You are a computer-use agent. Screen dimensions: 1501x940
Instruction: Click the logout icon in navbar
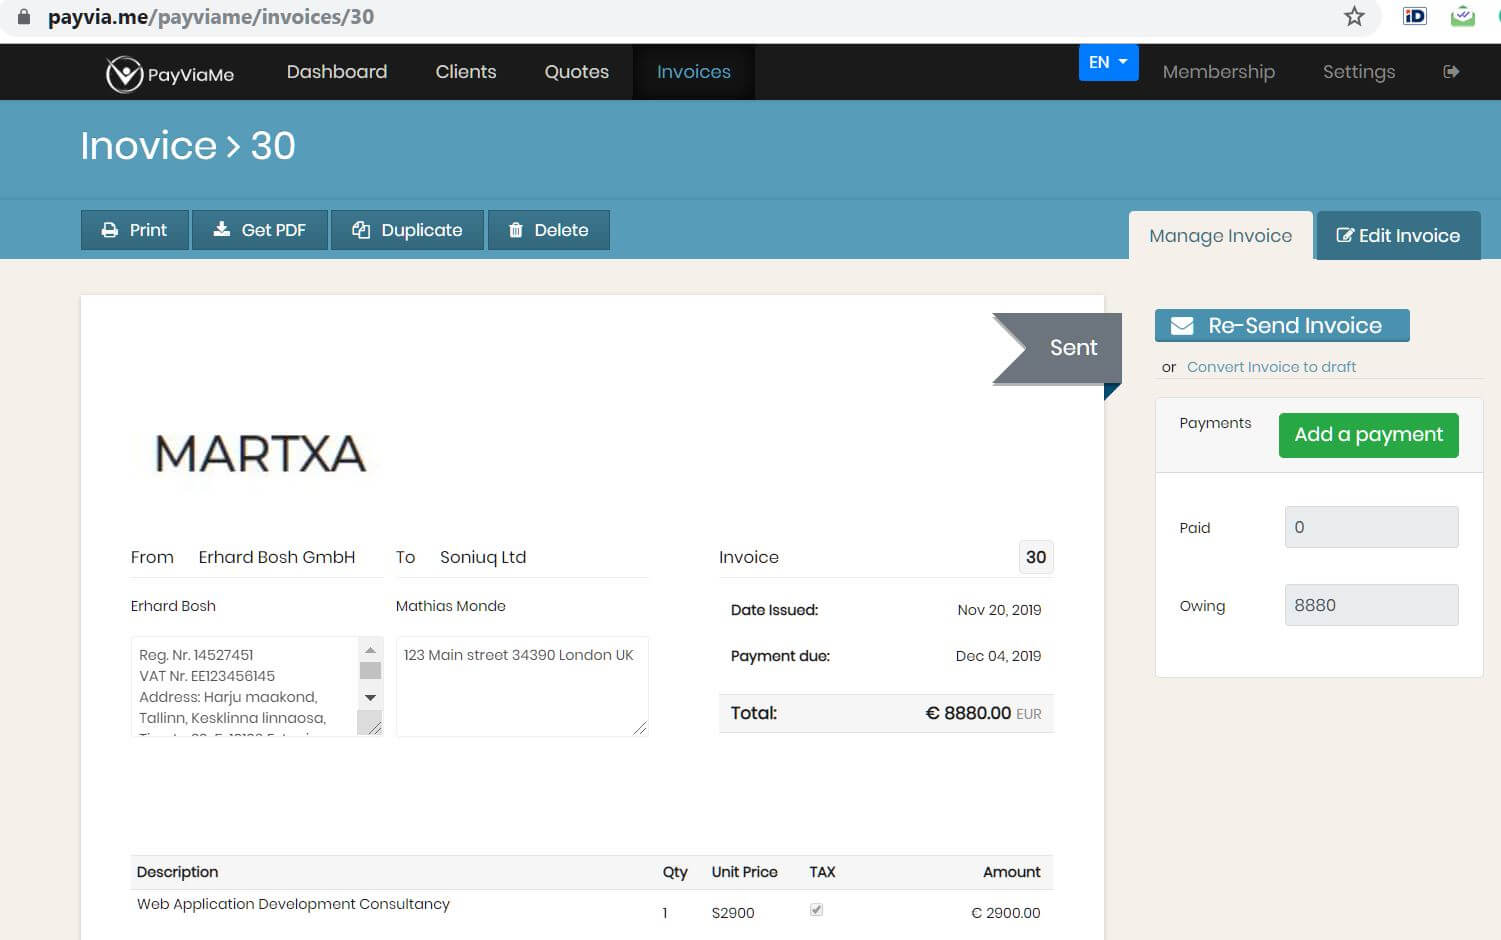tap(1451, 72)
